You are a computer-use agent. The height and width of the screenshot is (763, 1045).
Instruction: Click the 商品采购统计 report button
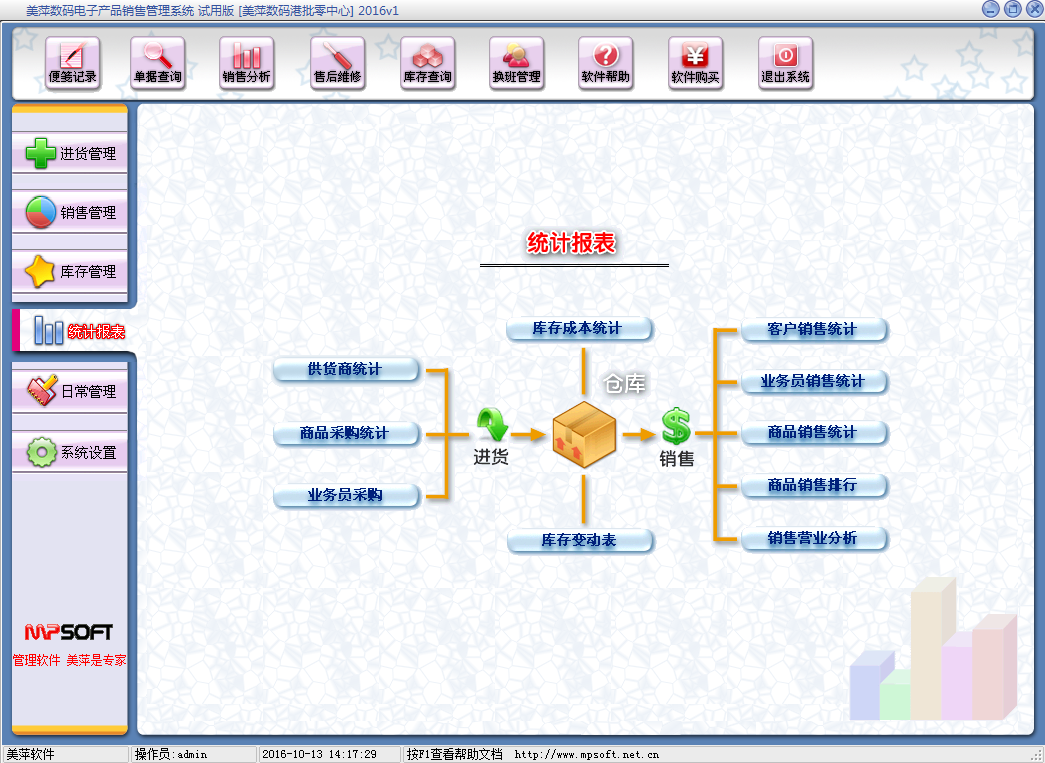pos(345,433)
